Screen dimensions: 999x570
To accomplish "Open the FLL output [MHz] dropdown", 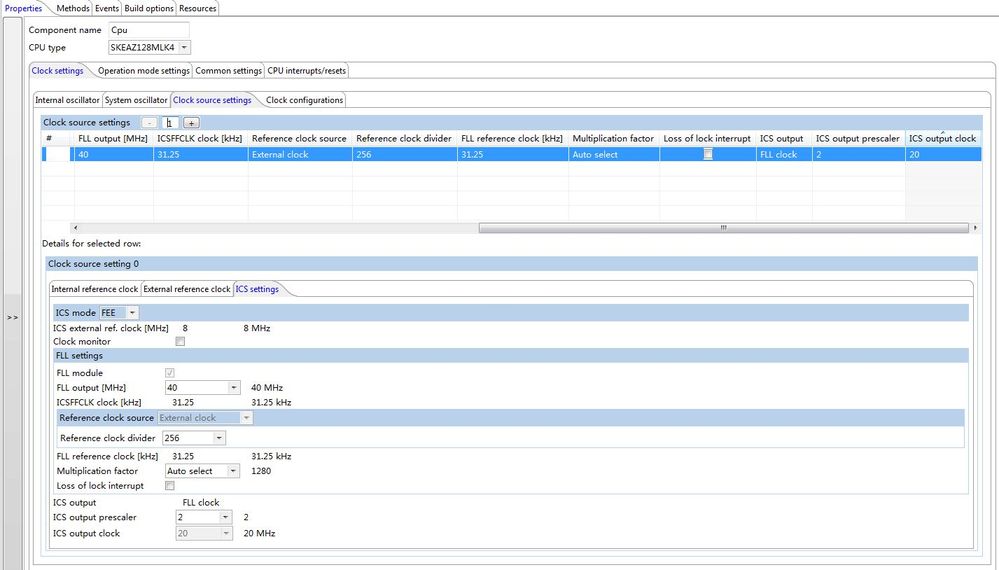I will pos(234,387).
